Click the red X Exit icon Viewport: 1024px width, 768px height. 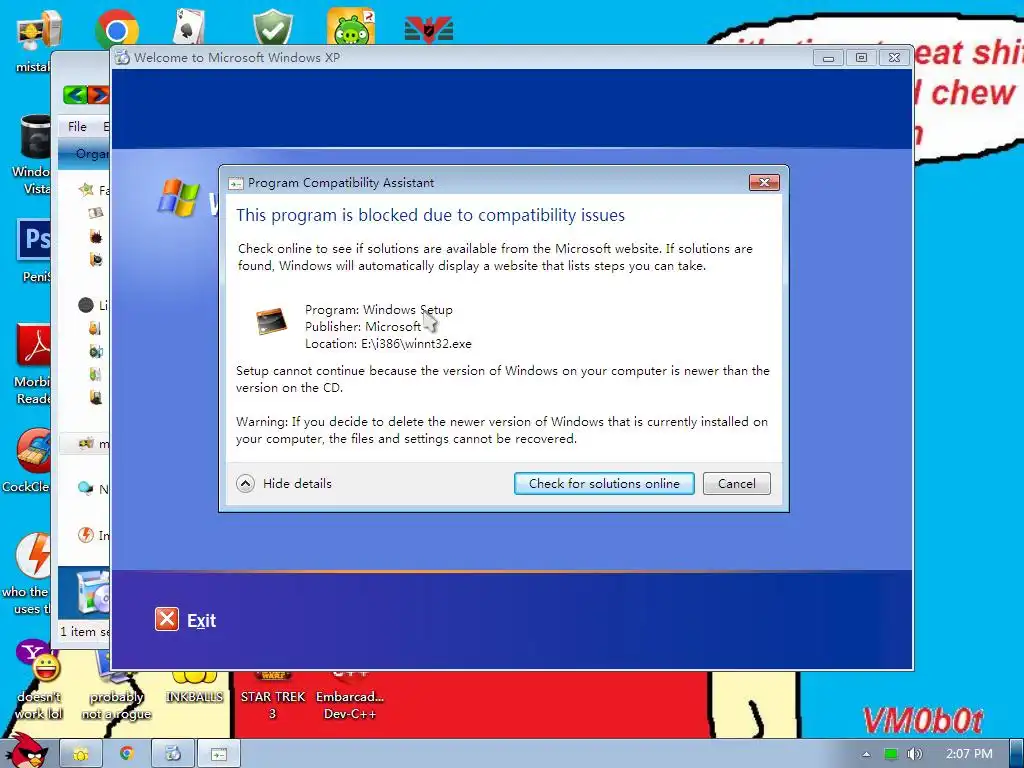click(167, 619)
